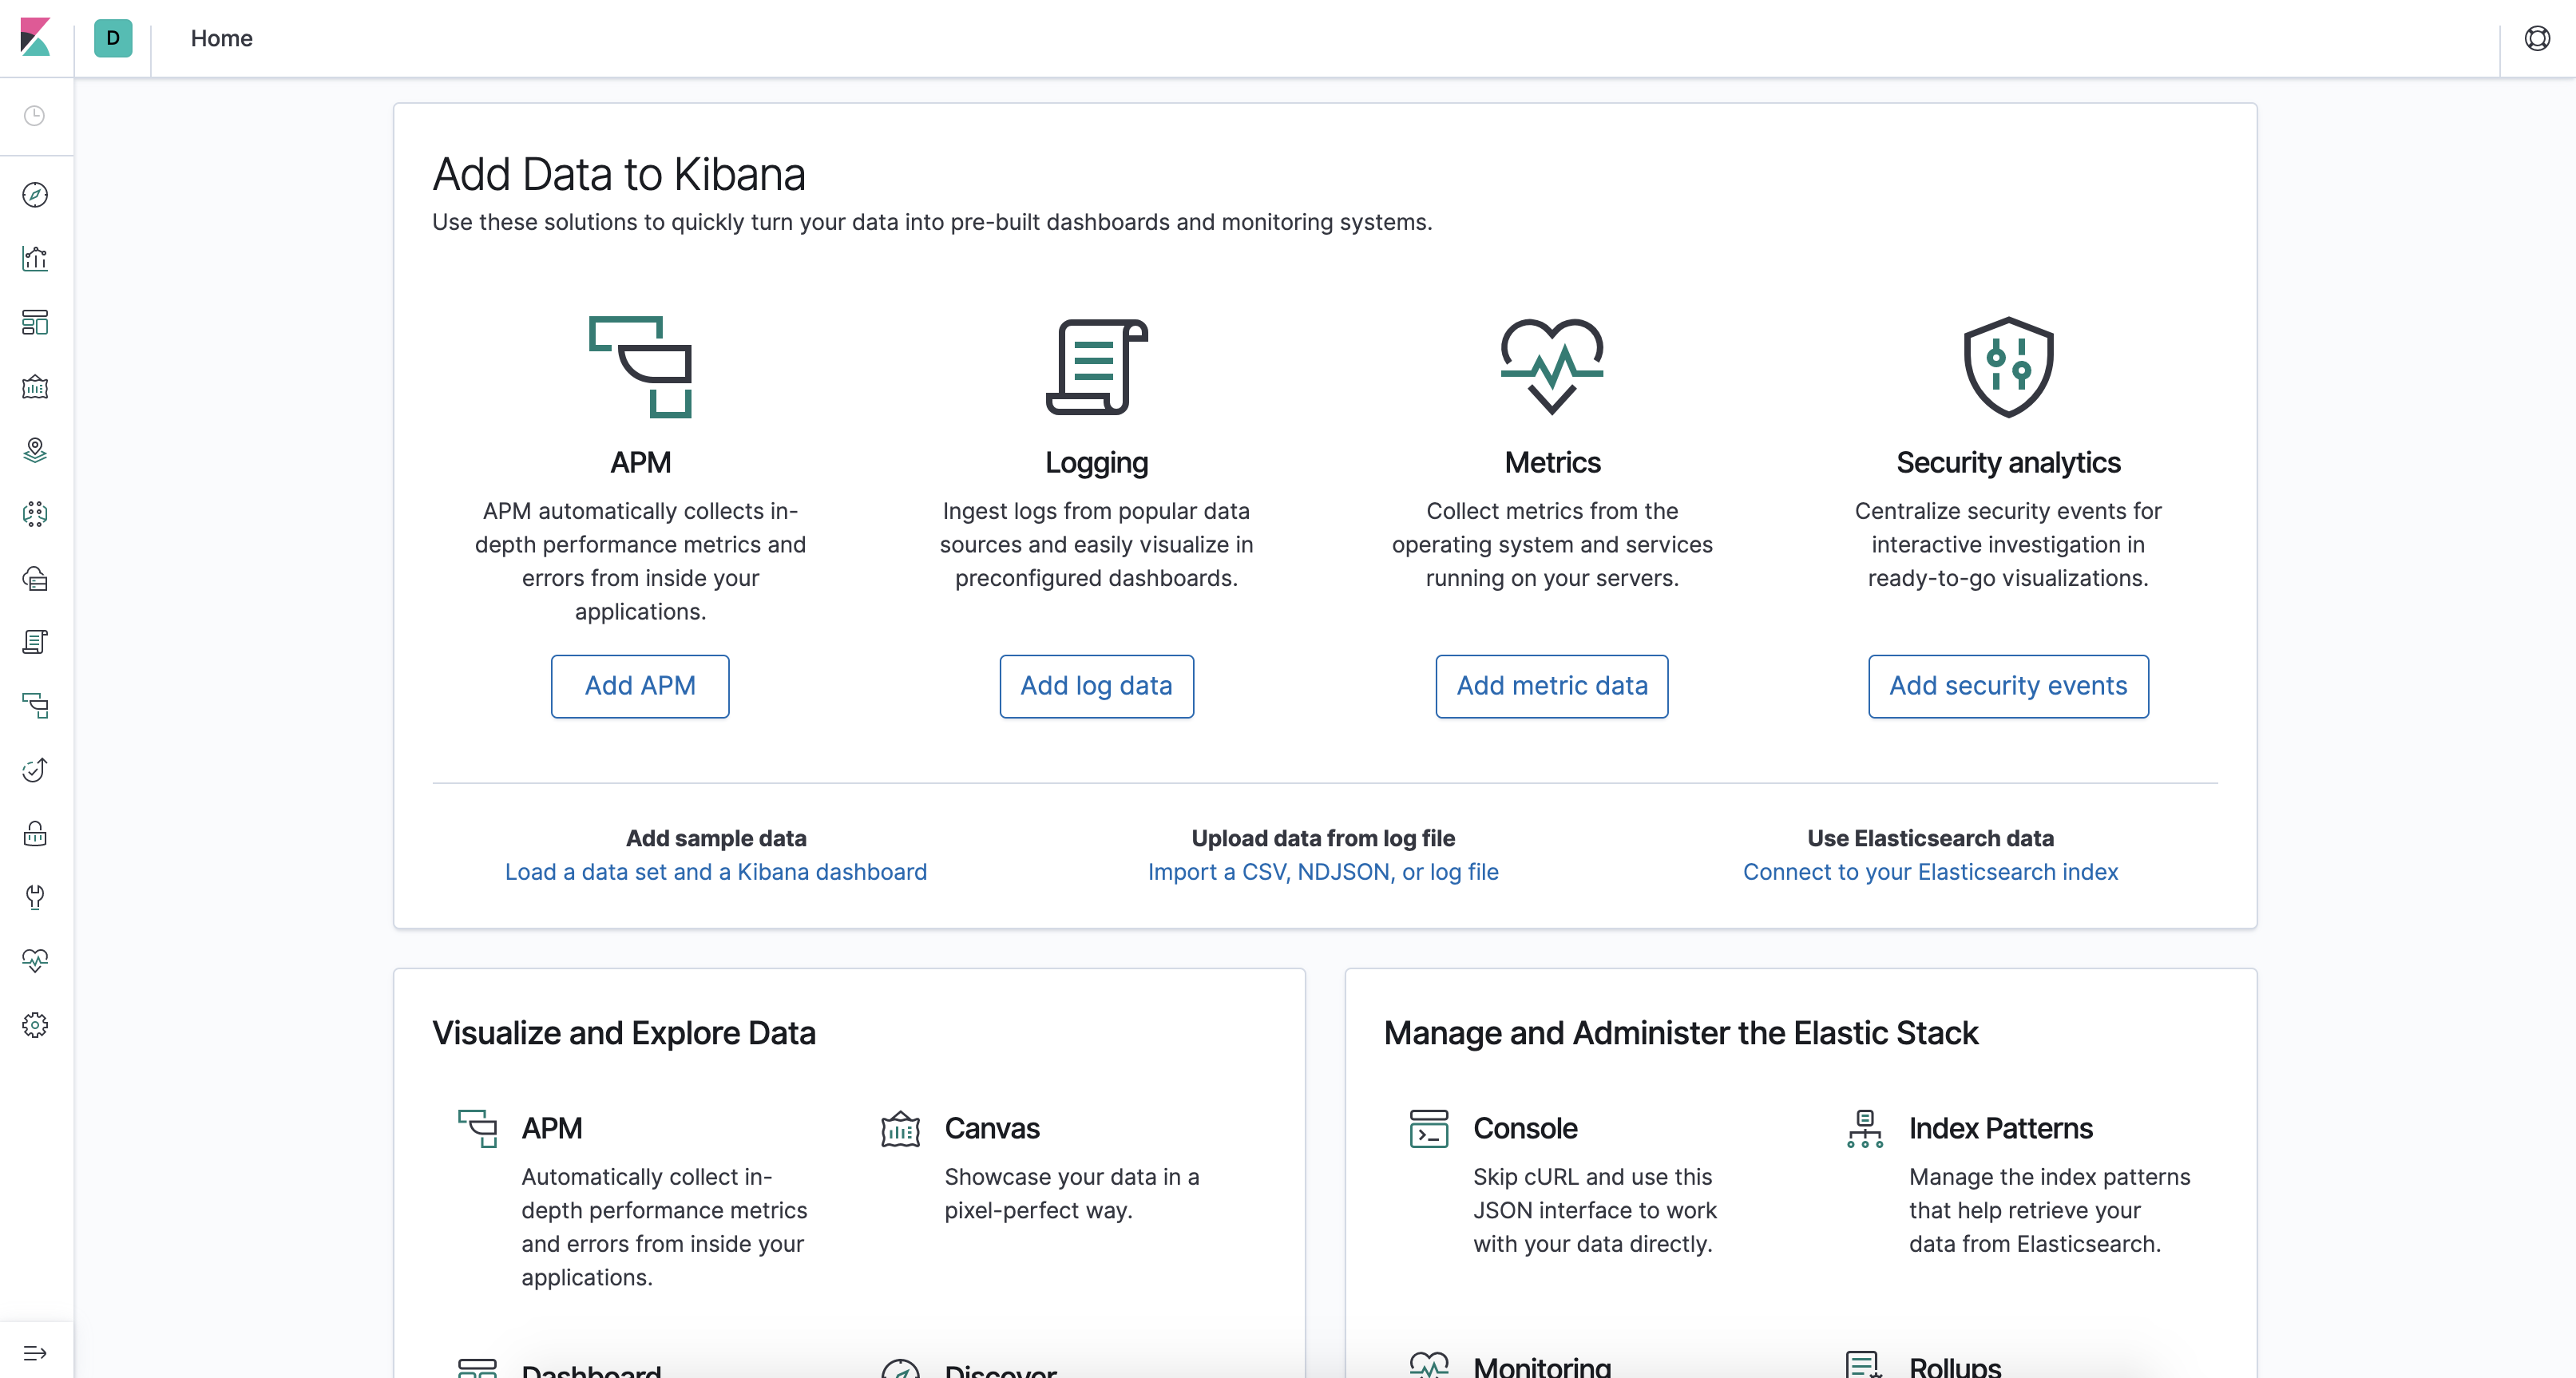The width and height of the screenshot is (2576, 1378).
Task: Open Discover from the compass sidebar icon
Action: point(35,195)
